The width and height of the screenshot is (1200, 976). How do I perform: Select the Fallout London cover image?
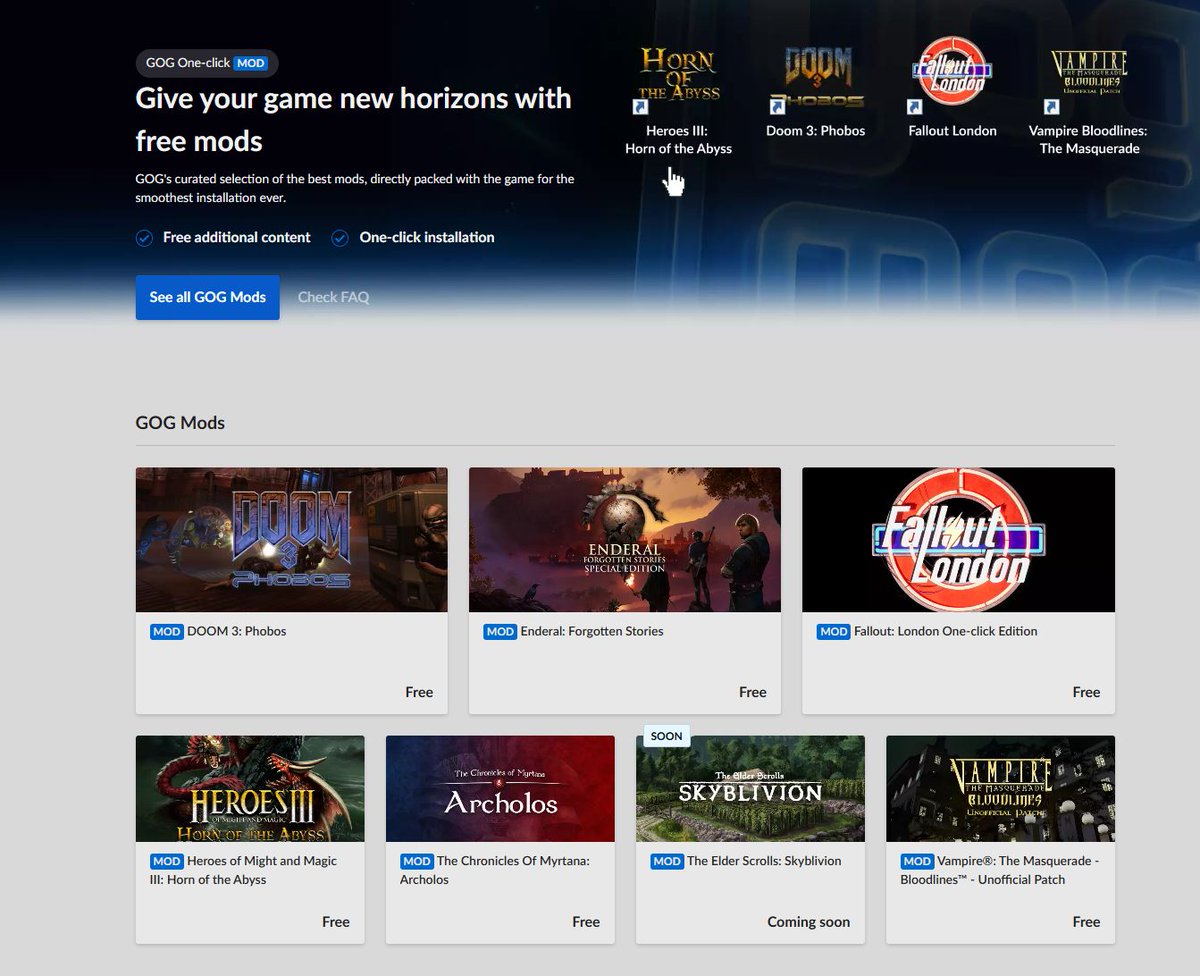pos(958,540)
